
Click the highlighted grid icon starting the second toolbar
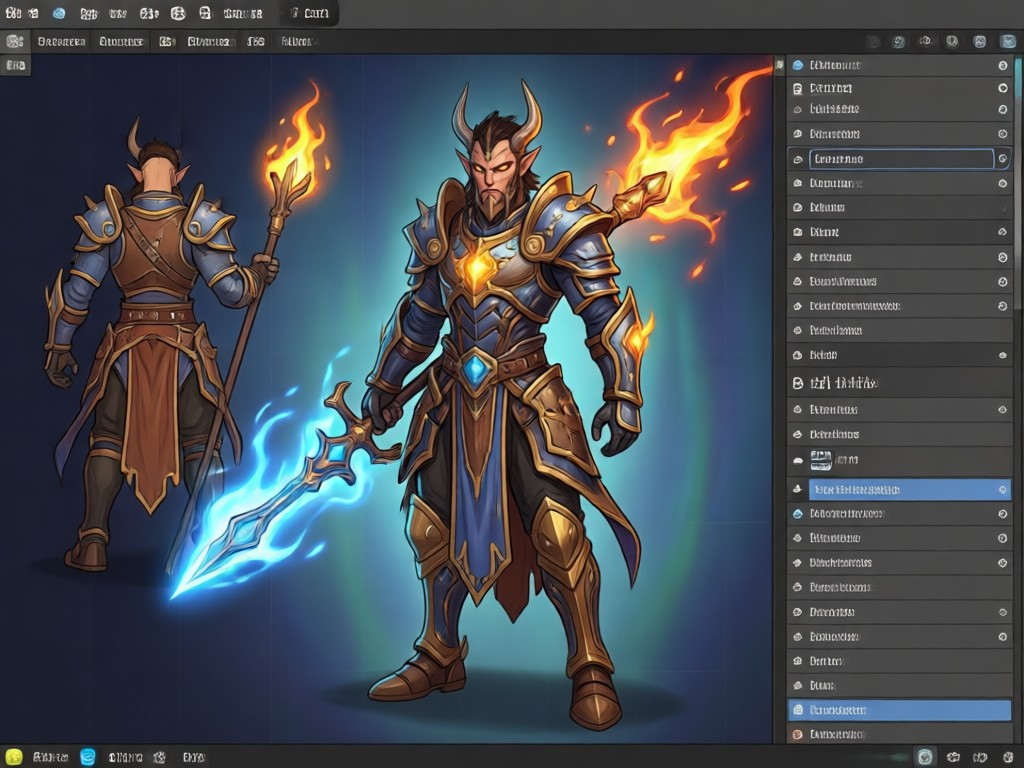pos(14,41)
